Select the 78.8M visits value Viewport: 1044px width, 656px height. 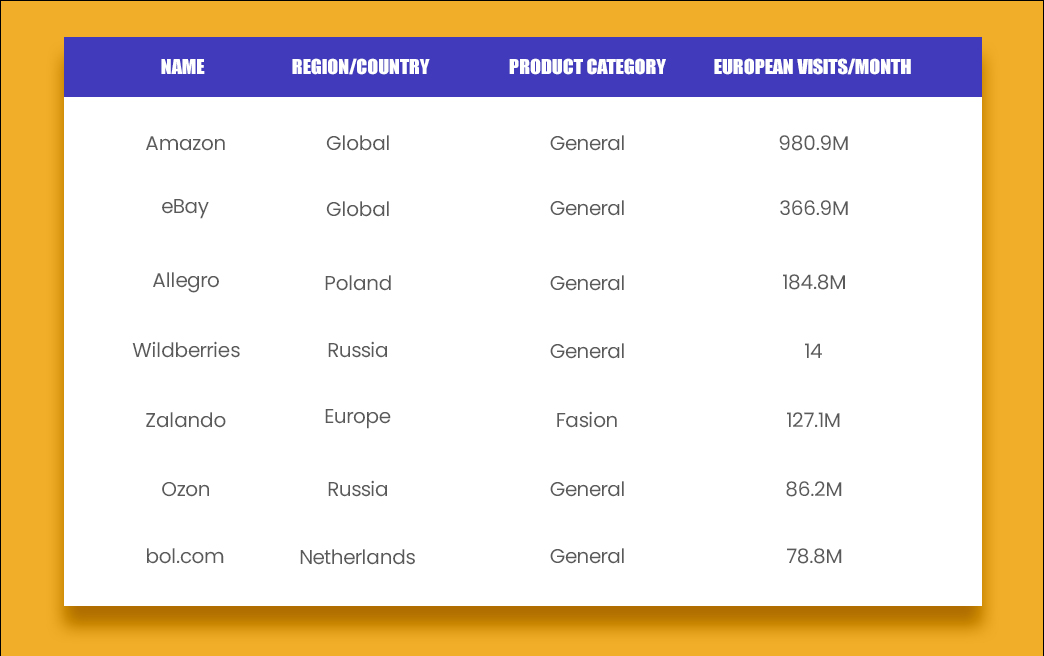coord(814,556)
